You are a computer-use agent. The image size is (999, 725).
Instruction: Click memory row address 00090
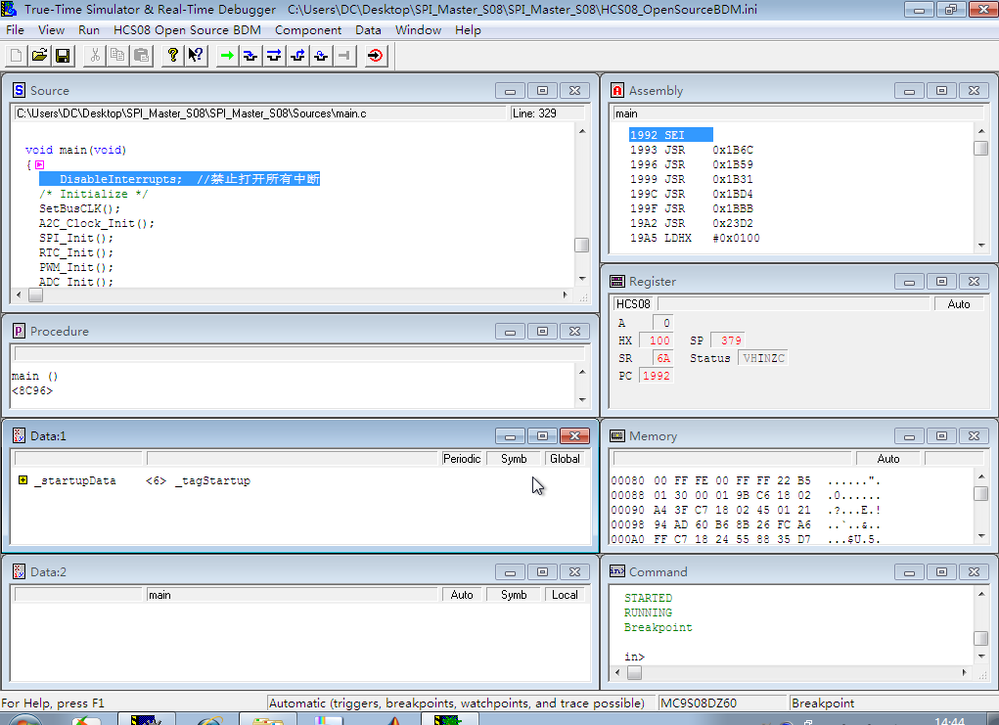628,510
